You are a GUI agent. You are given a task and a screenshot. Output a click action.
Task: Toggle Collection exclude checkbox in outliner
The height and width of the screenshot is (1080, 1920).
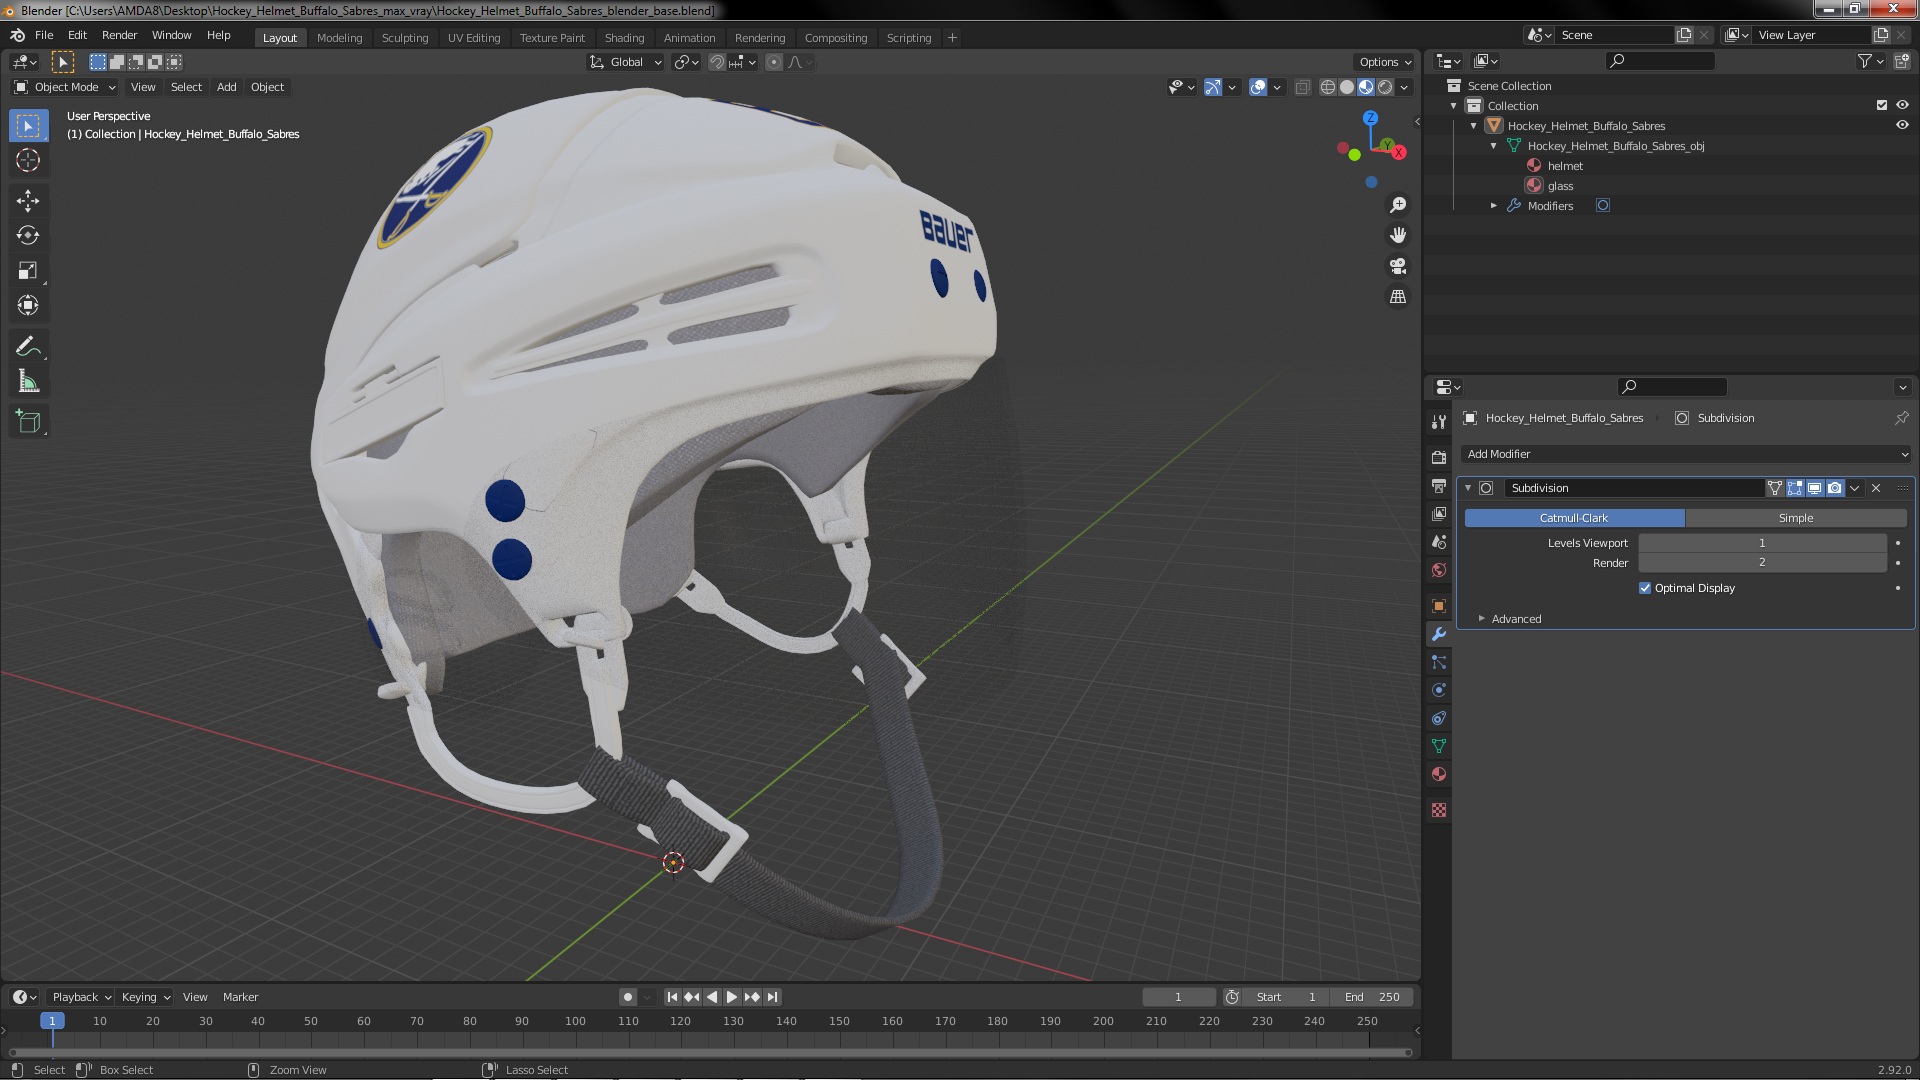[x=1882, y=105]
